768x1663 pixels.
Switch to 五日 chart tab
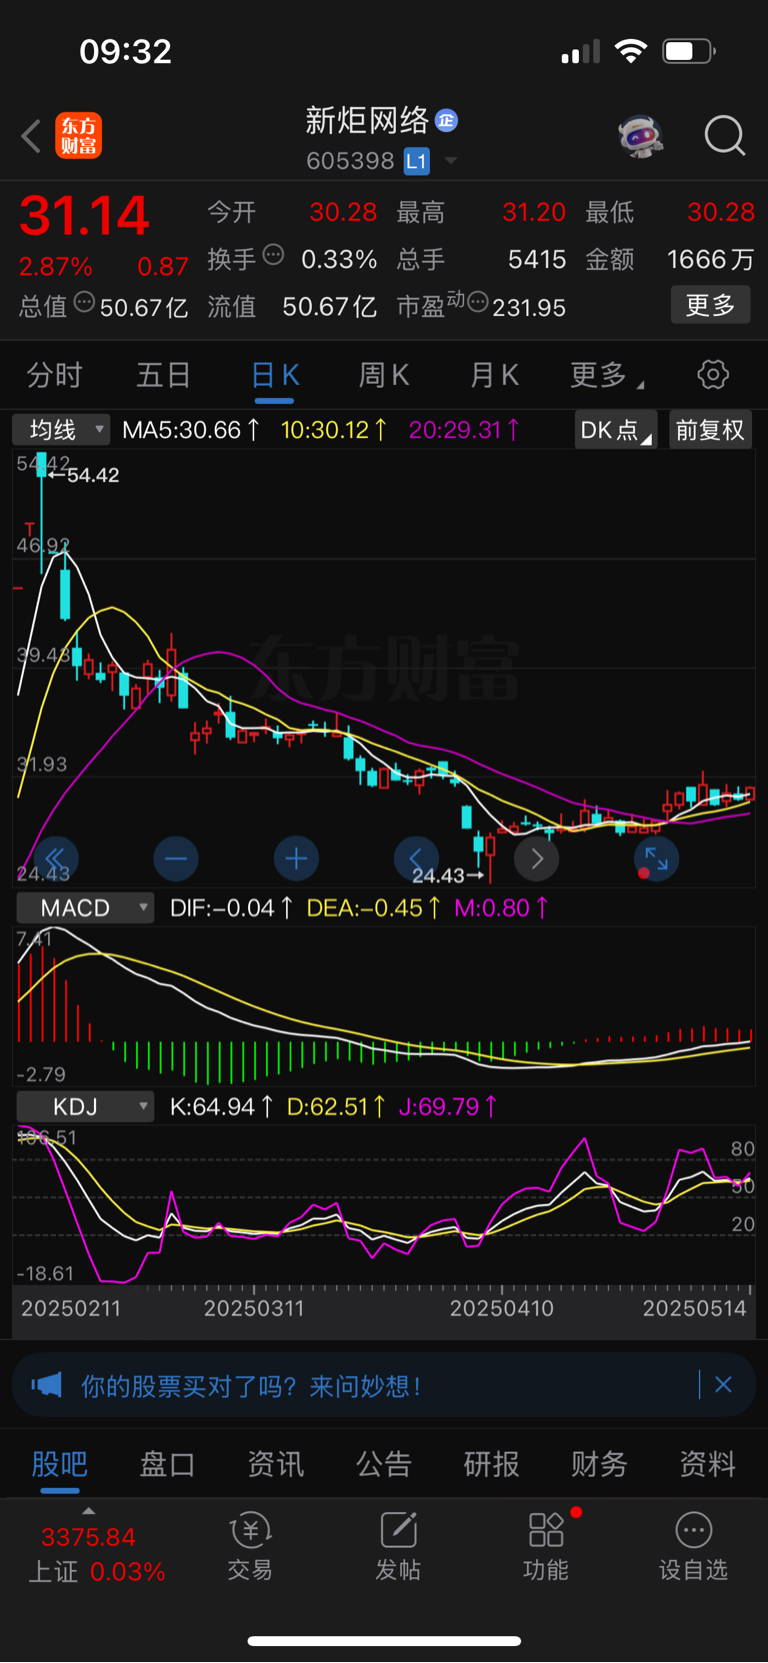[163, 376]
